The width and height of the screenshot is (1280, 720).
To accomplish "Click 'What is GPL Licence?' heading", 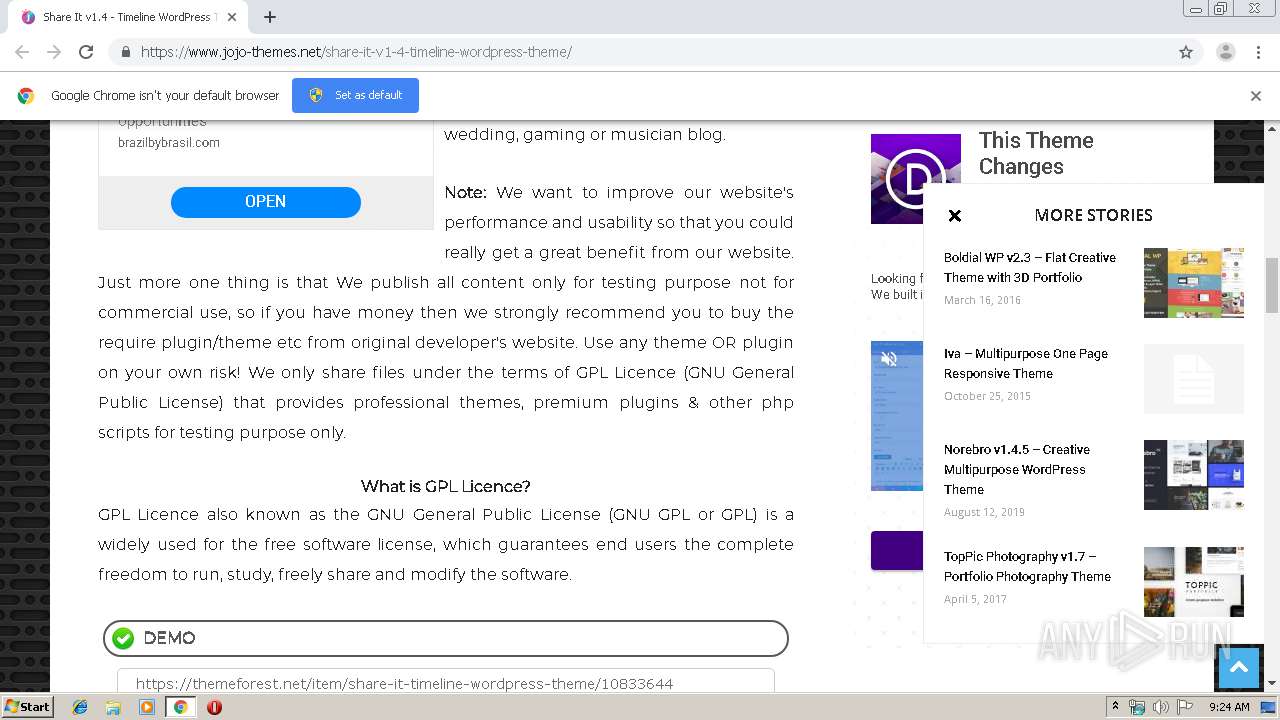I will click(446, 487).
